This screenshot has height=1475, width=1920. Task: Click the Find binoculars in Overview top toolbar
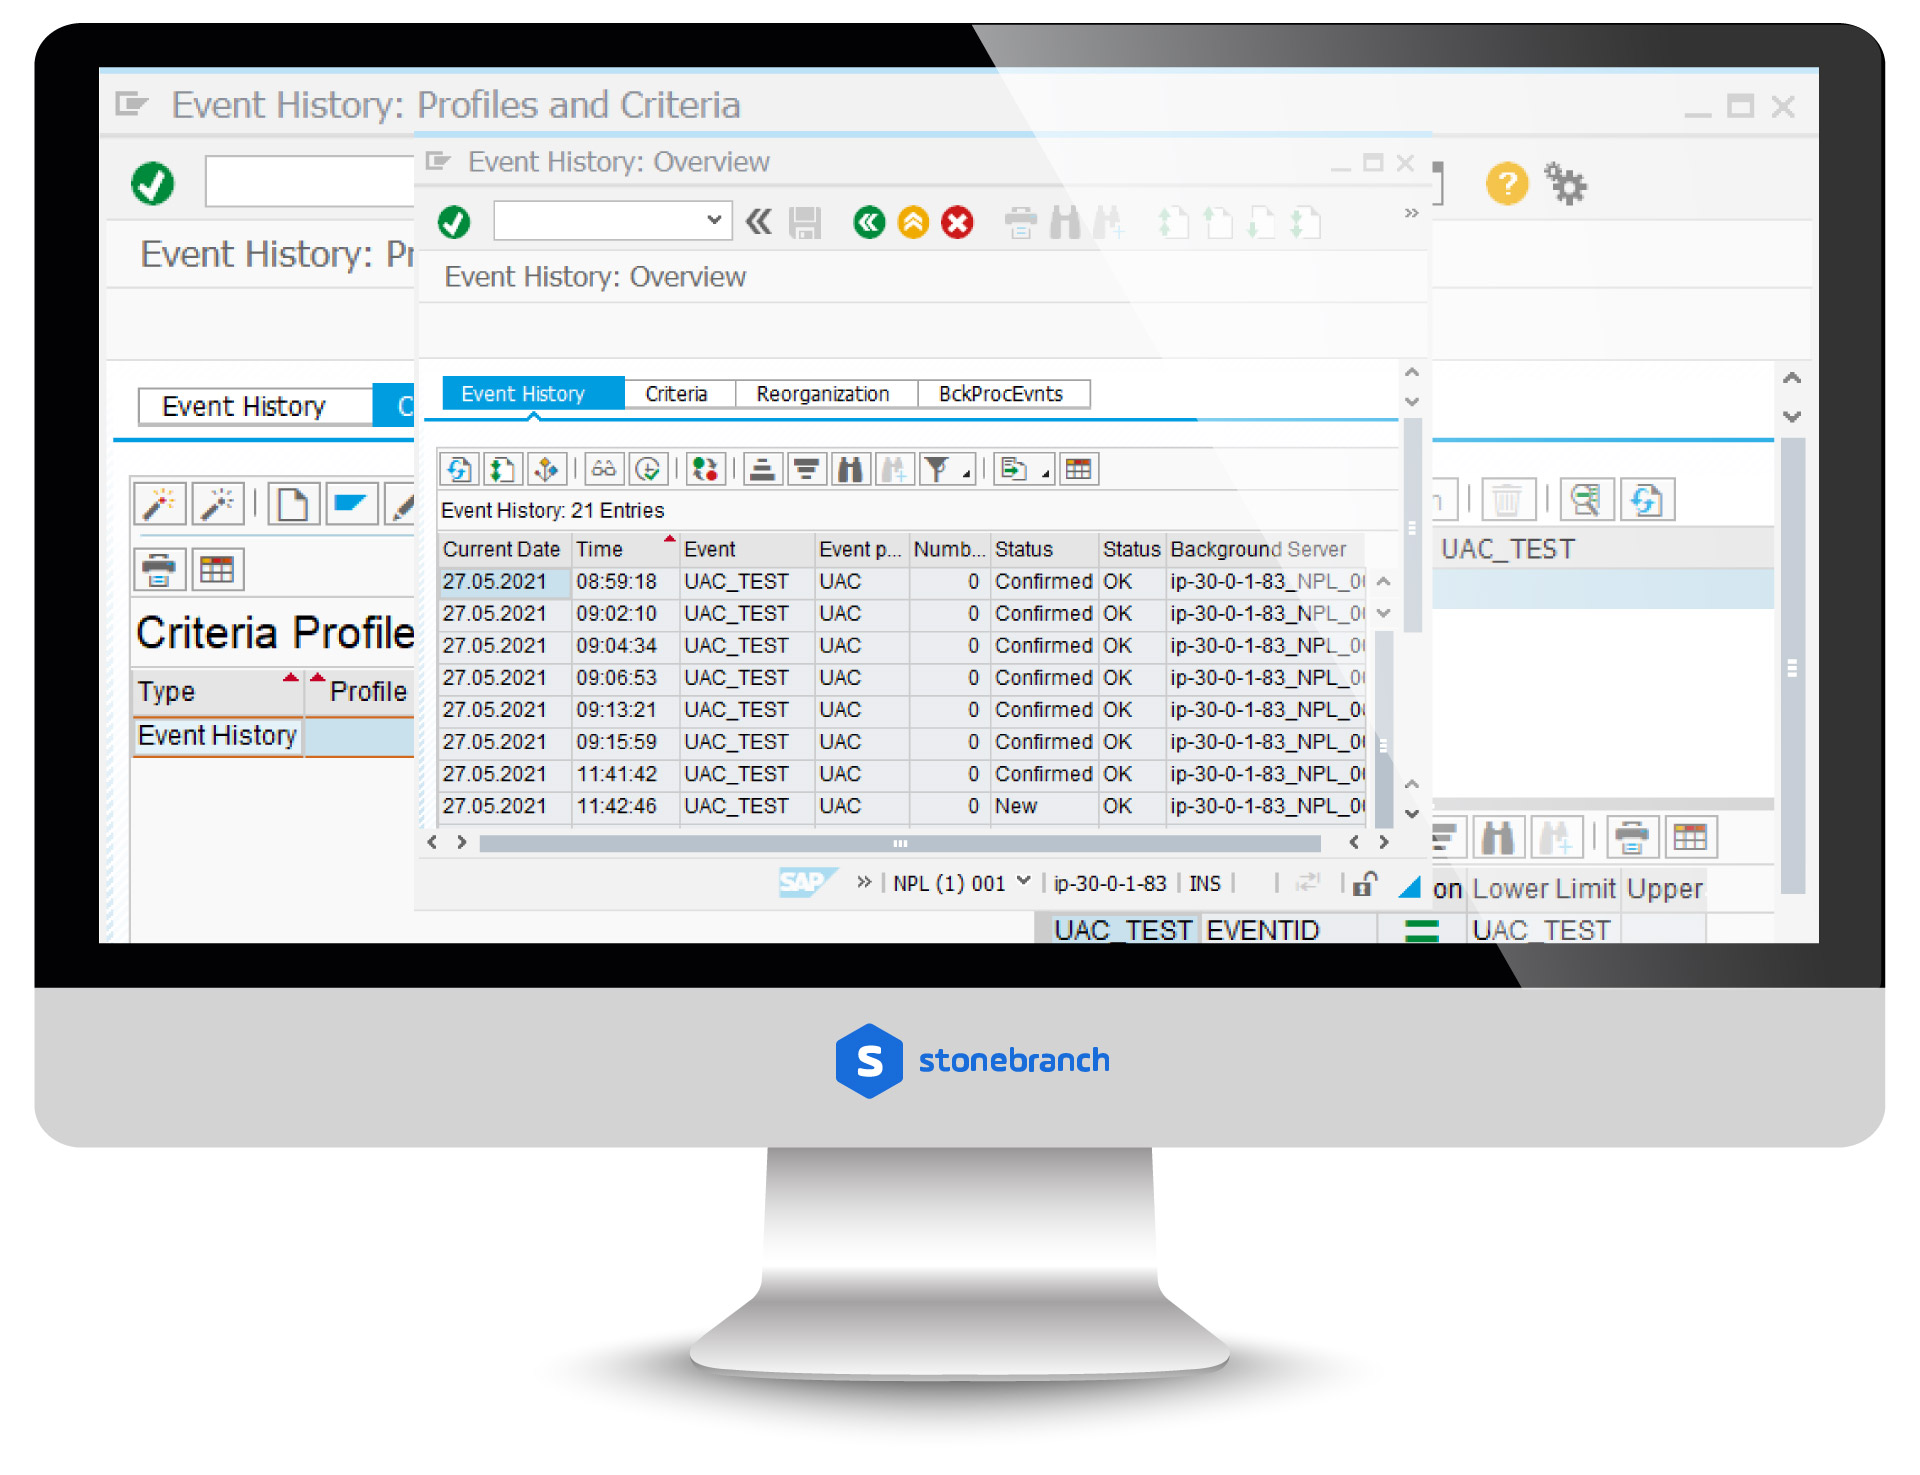[x=1065, y=222]
